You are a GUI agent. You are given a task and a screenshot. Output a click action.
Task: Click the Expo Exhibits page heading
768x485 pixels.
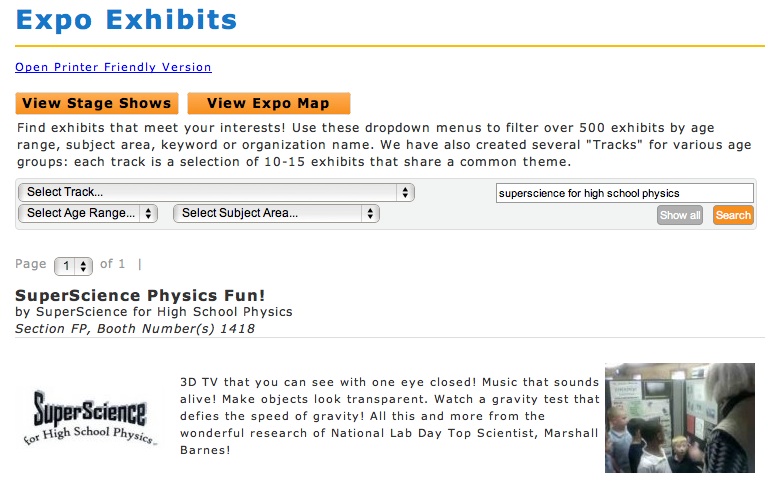(x=126, y=20)
